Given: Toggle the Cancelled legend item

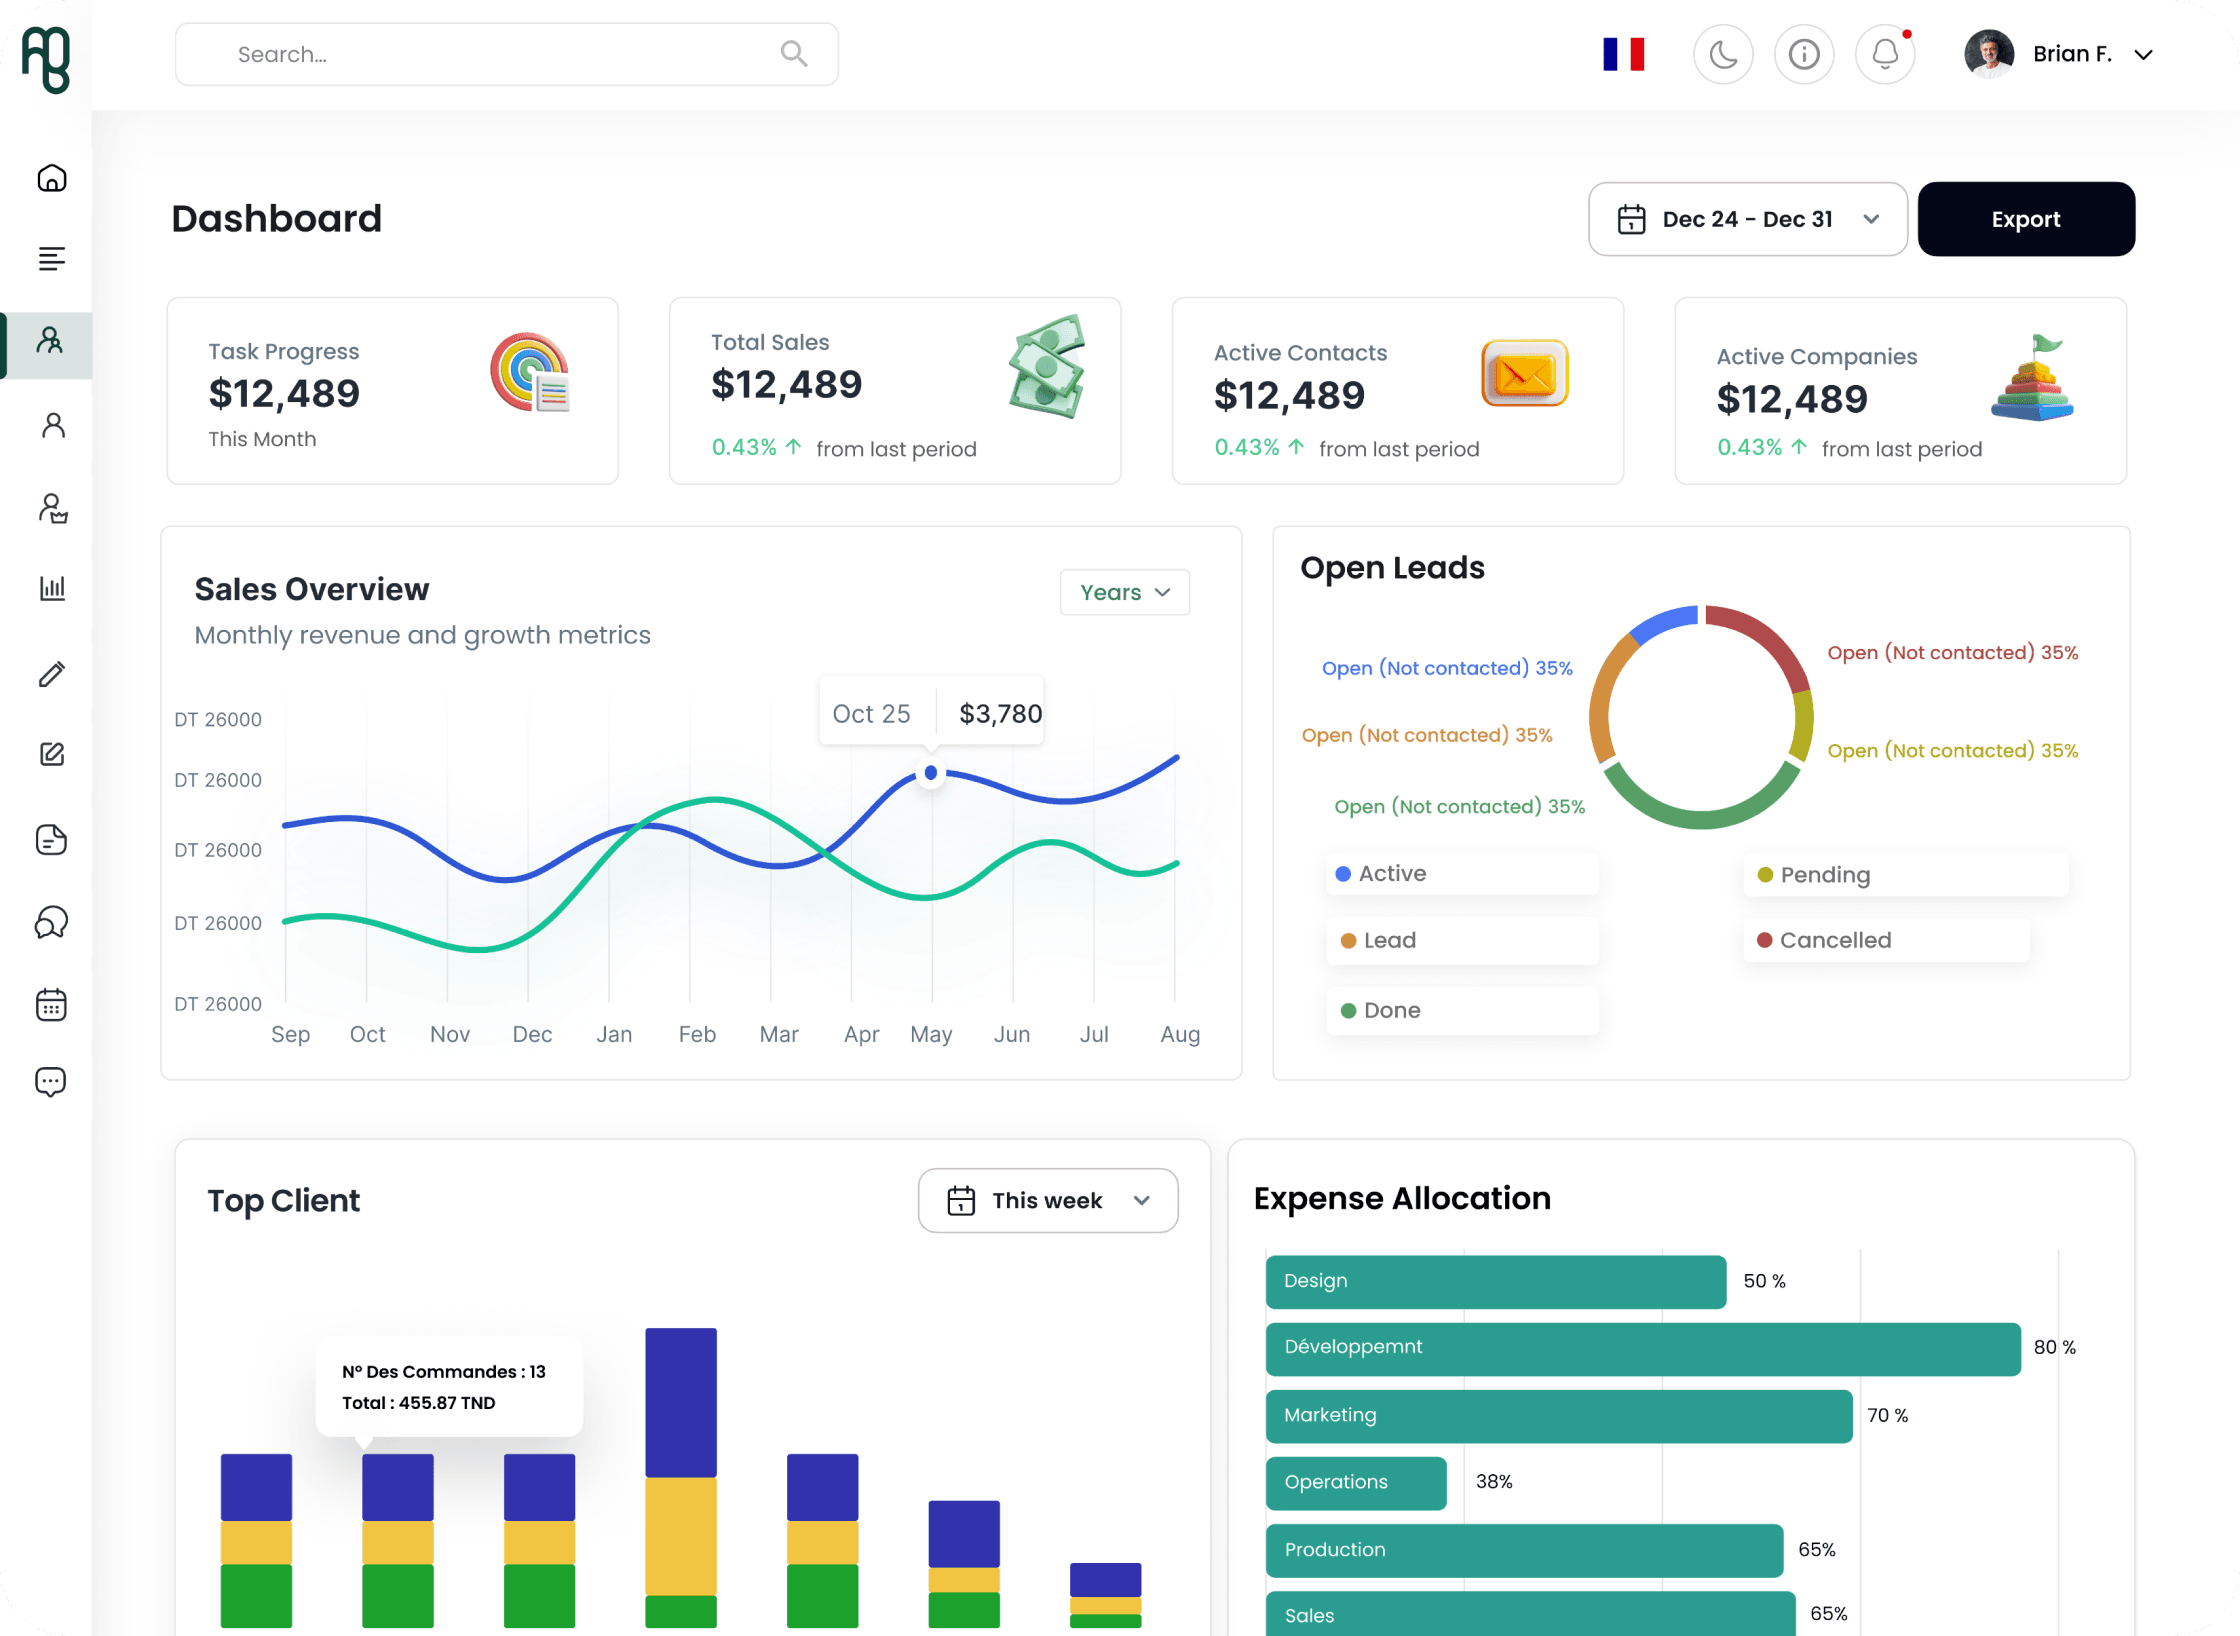Looking at the screenshot, I should click(1887, 940).
